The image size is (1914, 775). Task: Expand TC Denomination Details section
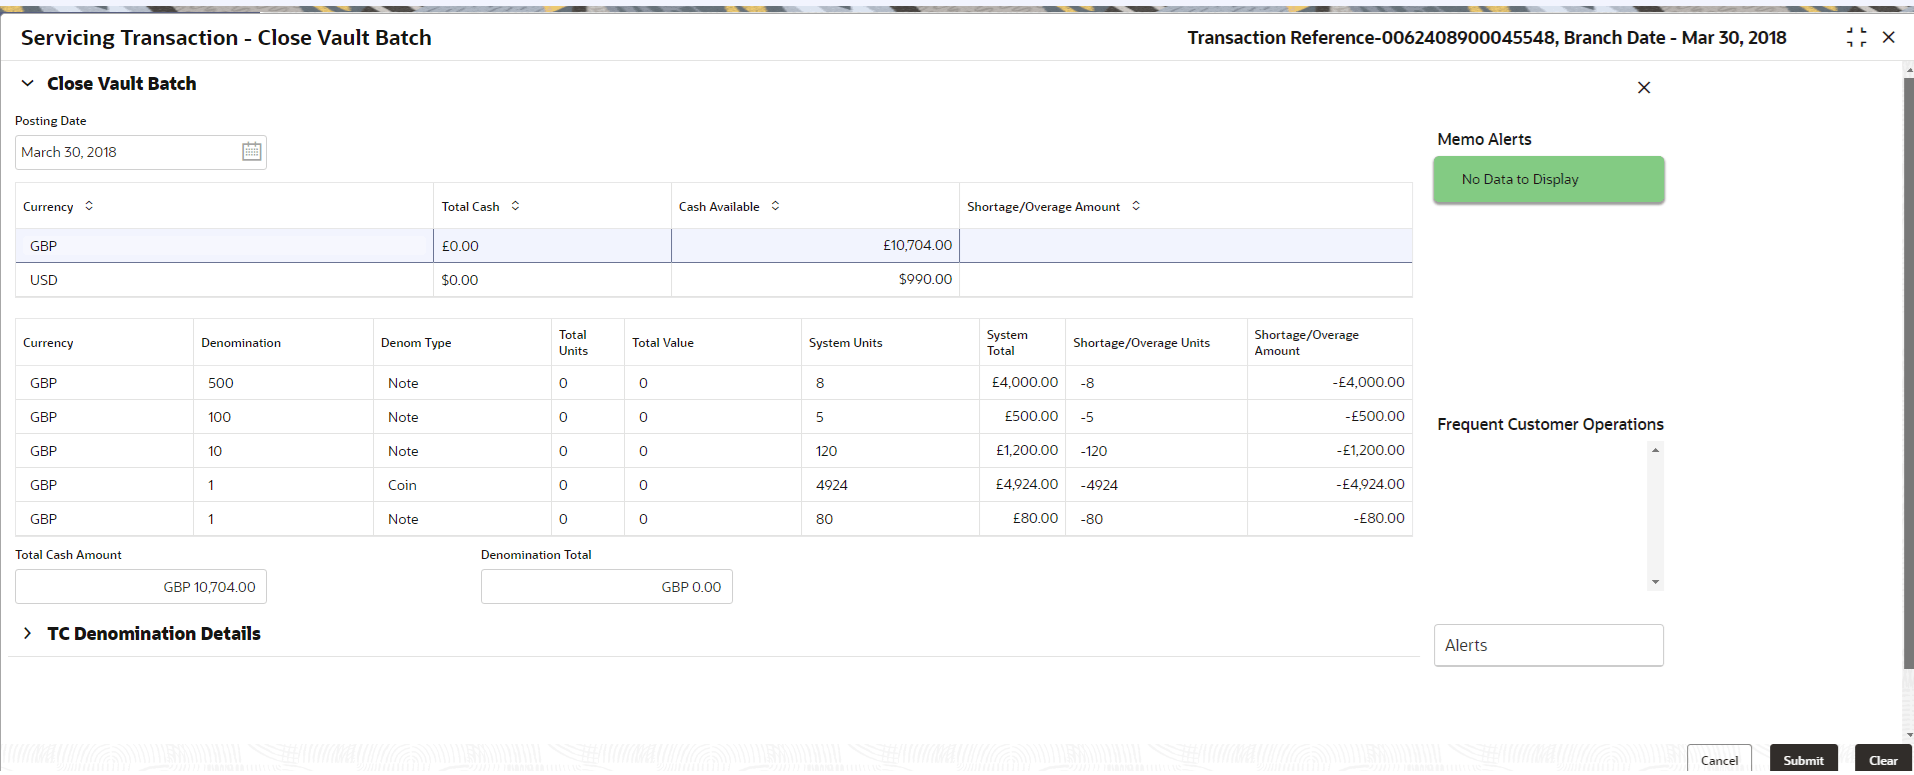[x=28, y=634]
